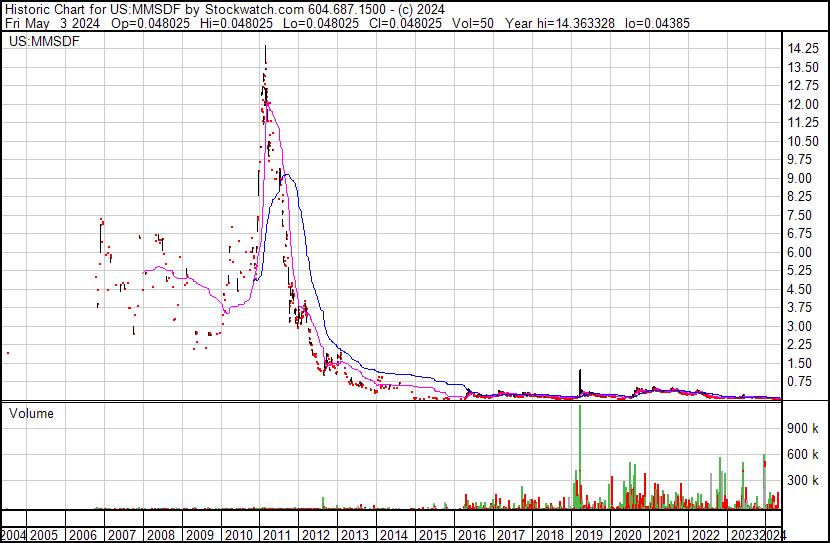
Task: Click the 14.25 price axis label
Action: (x=804, y=49)
